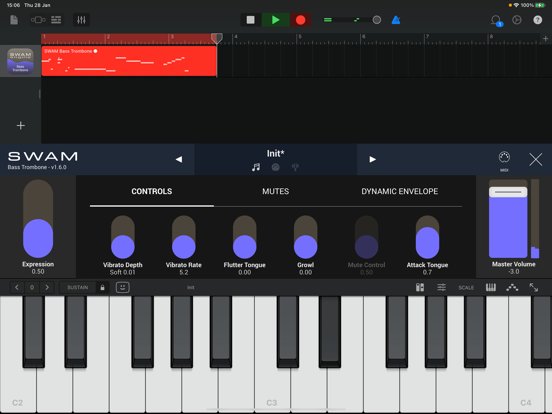Image resolution: width=552 pixels, height=414 pixels.
Task: Open the arpeggiator dots icon
Action: point(512,287)
